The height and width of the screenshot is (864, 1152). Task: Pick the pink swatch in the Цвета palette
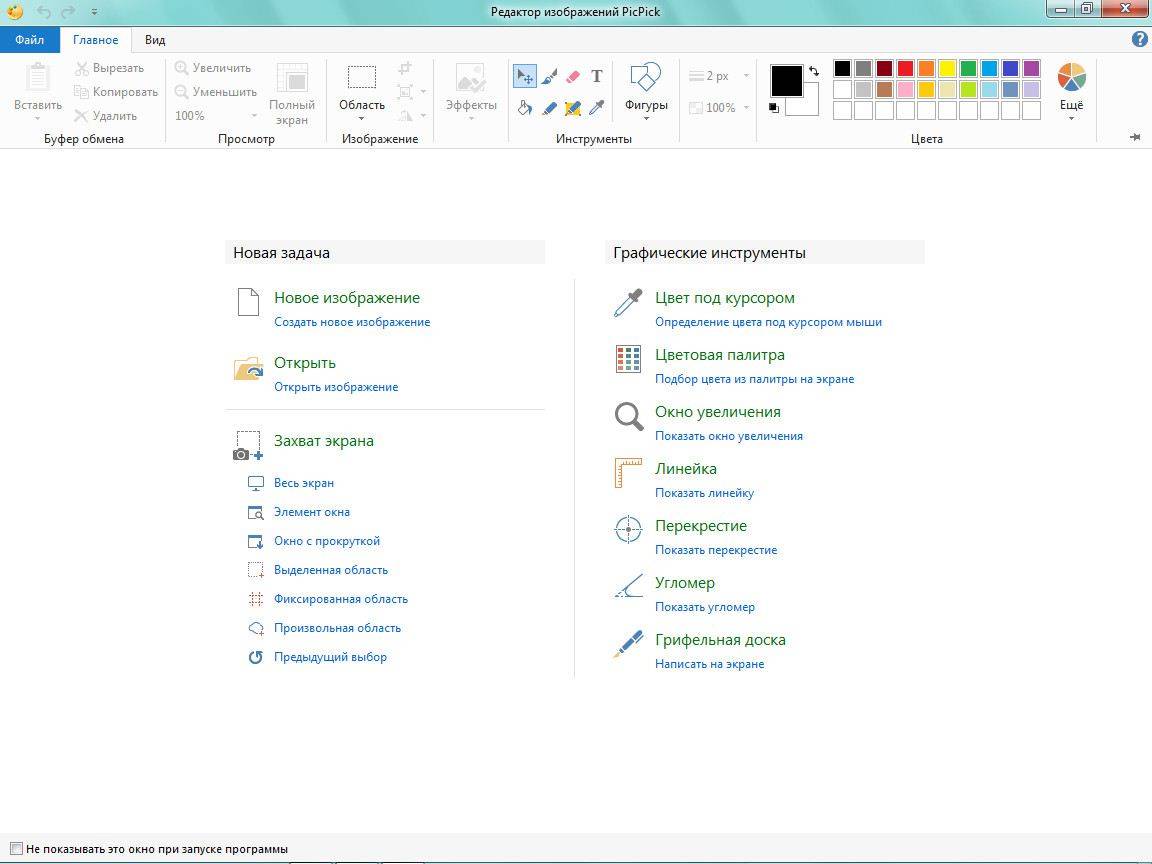click(x=906, y=90)
